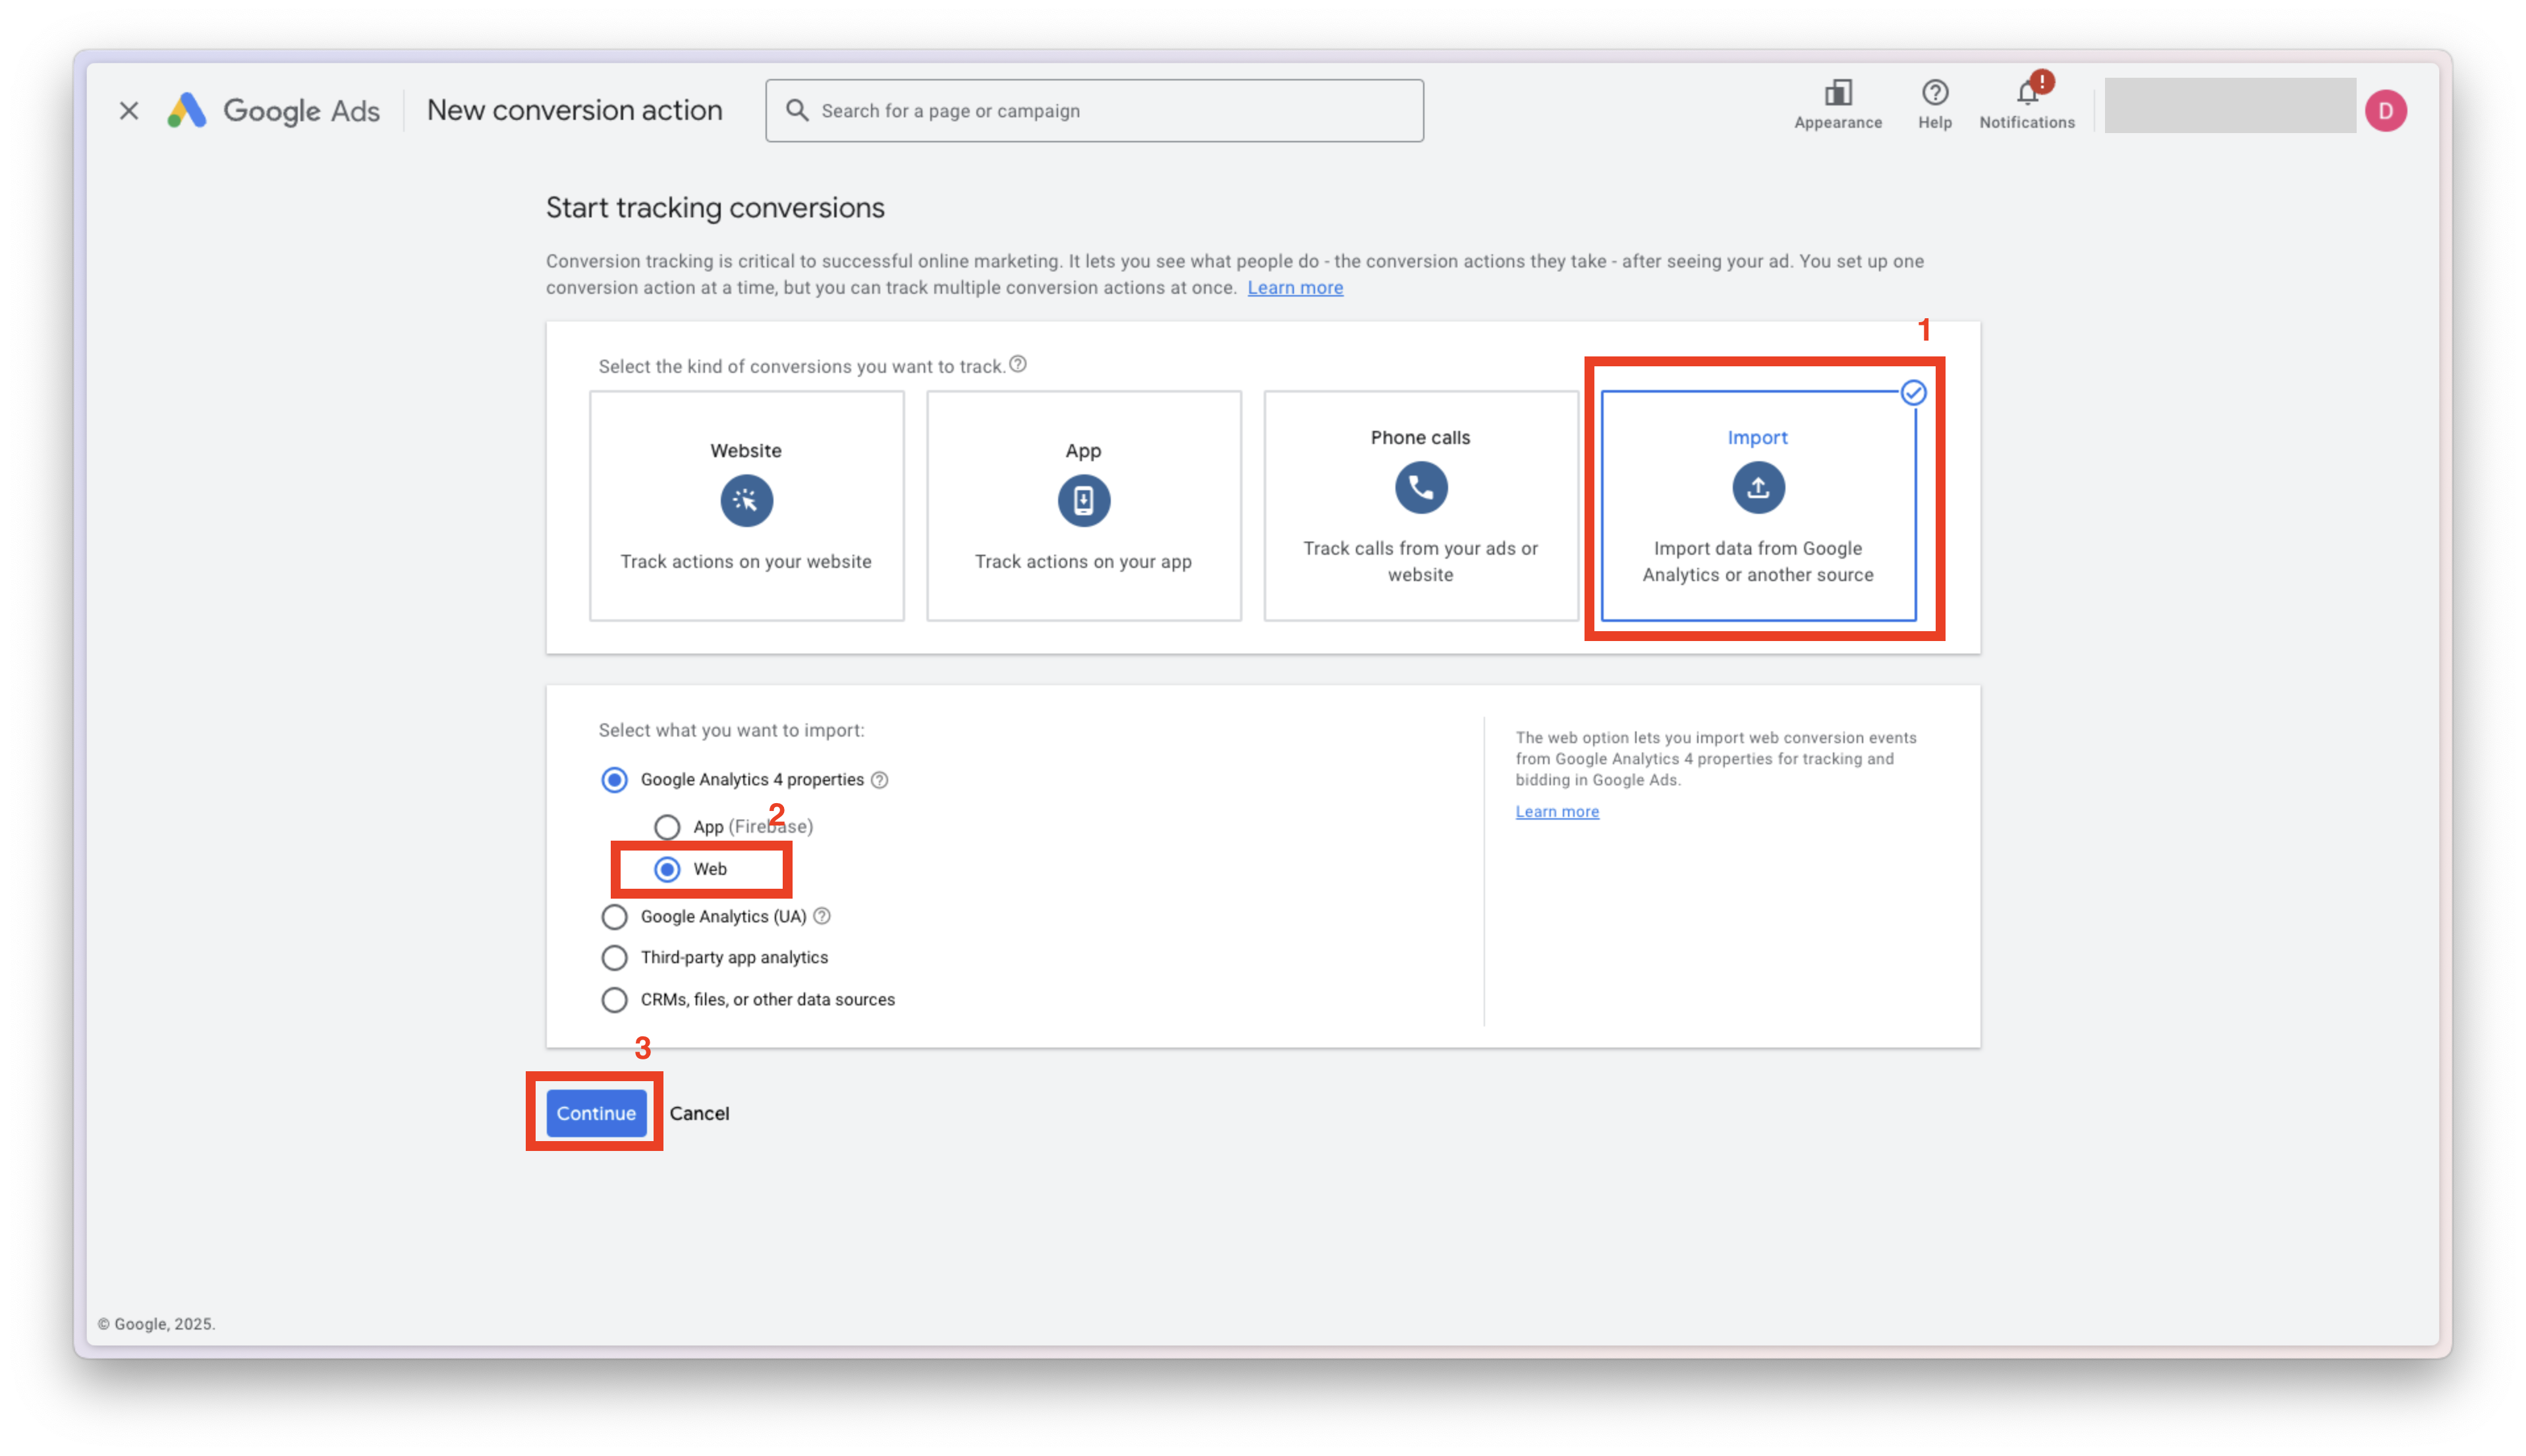Select the App (Firebase) radio option
Image resolution: width=2526 pixels, height=1456 pixels.
pos(667,827)
